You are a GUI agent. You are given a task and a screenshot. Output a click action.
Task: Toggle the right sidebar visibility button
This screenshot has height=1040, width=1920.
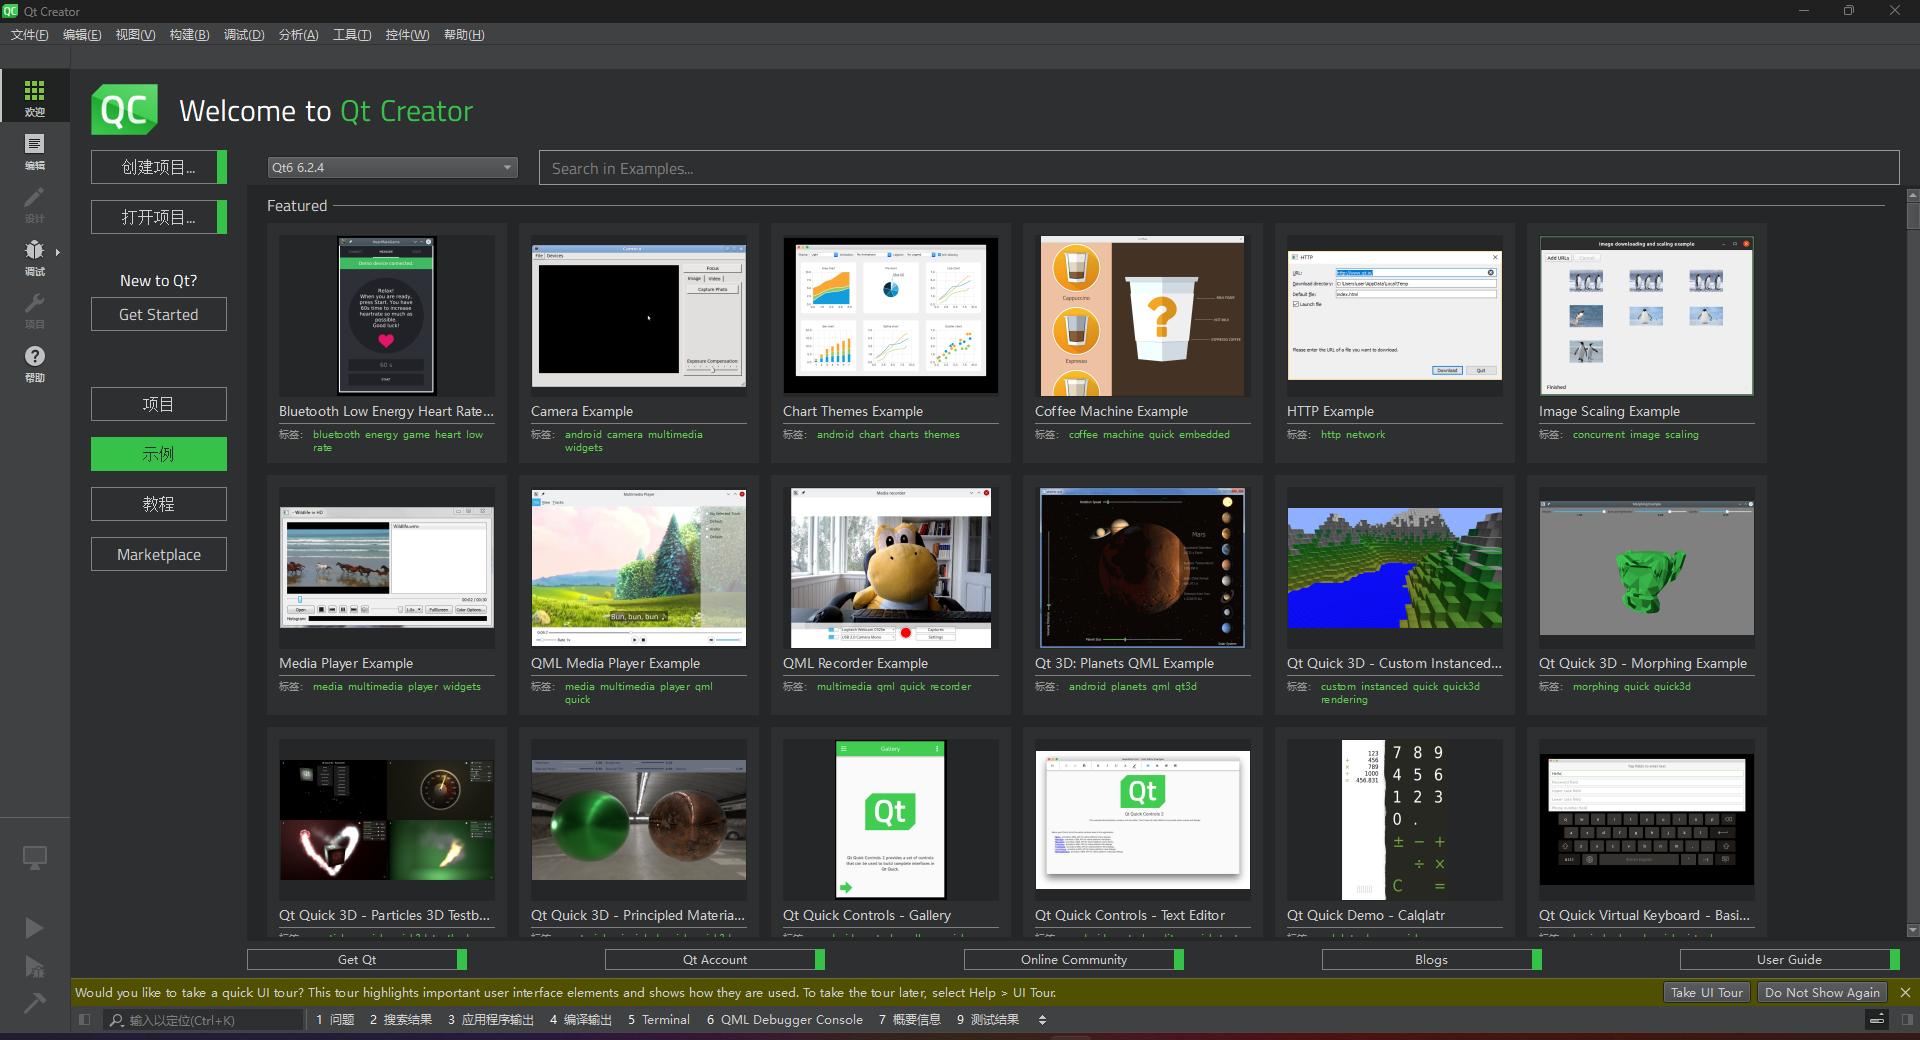click(x=1907, y=1020)
